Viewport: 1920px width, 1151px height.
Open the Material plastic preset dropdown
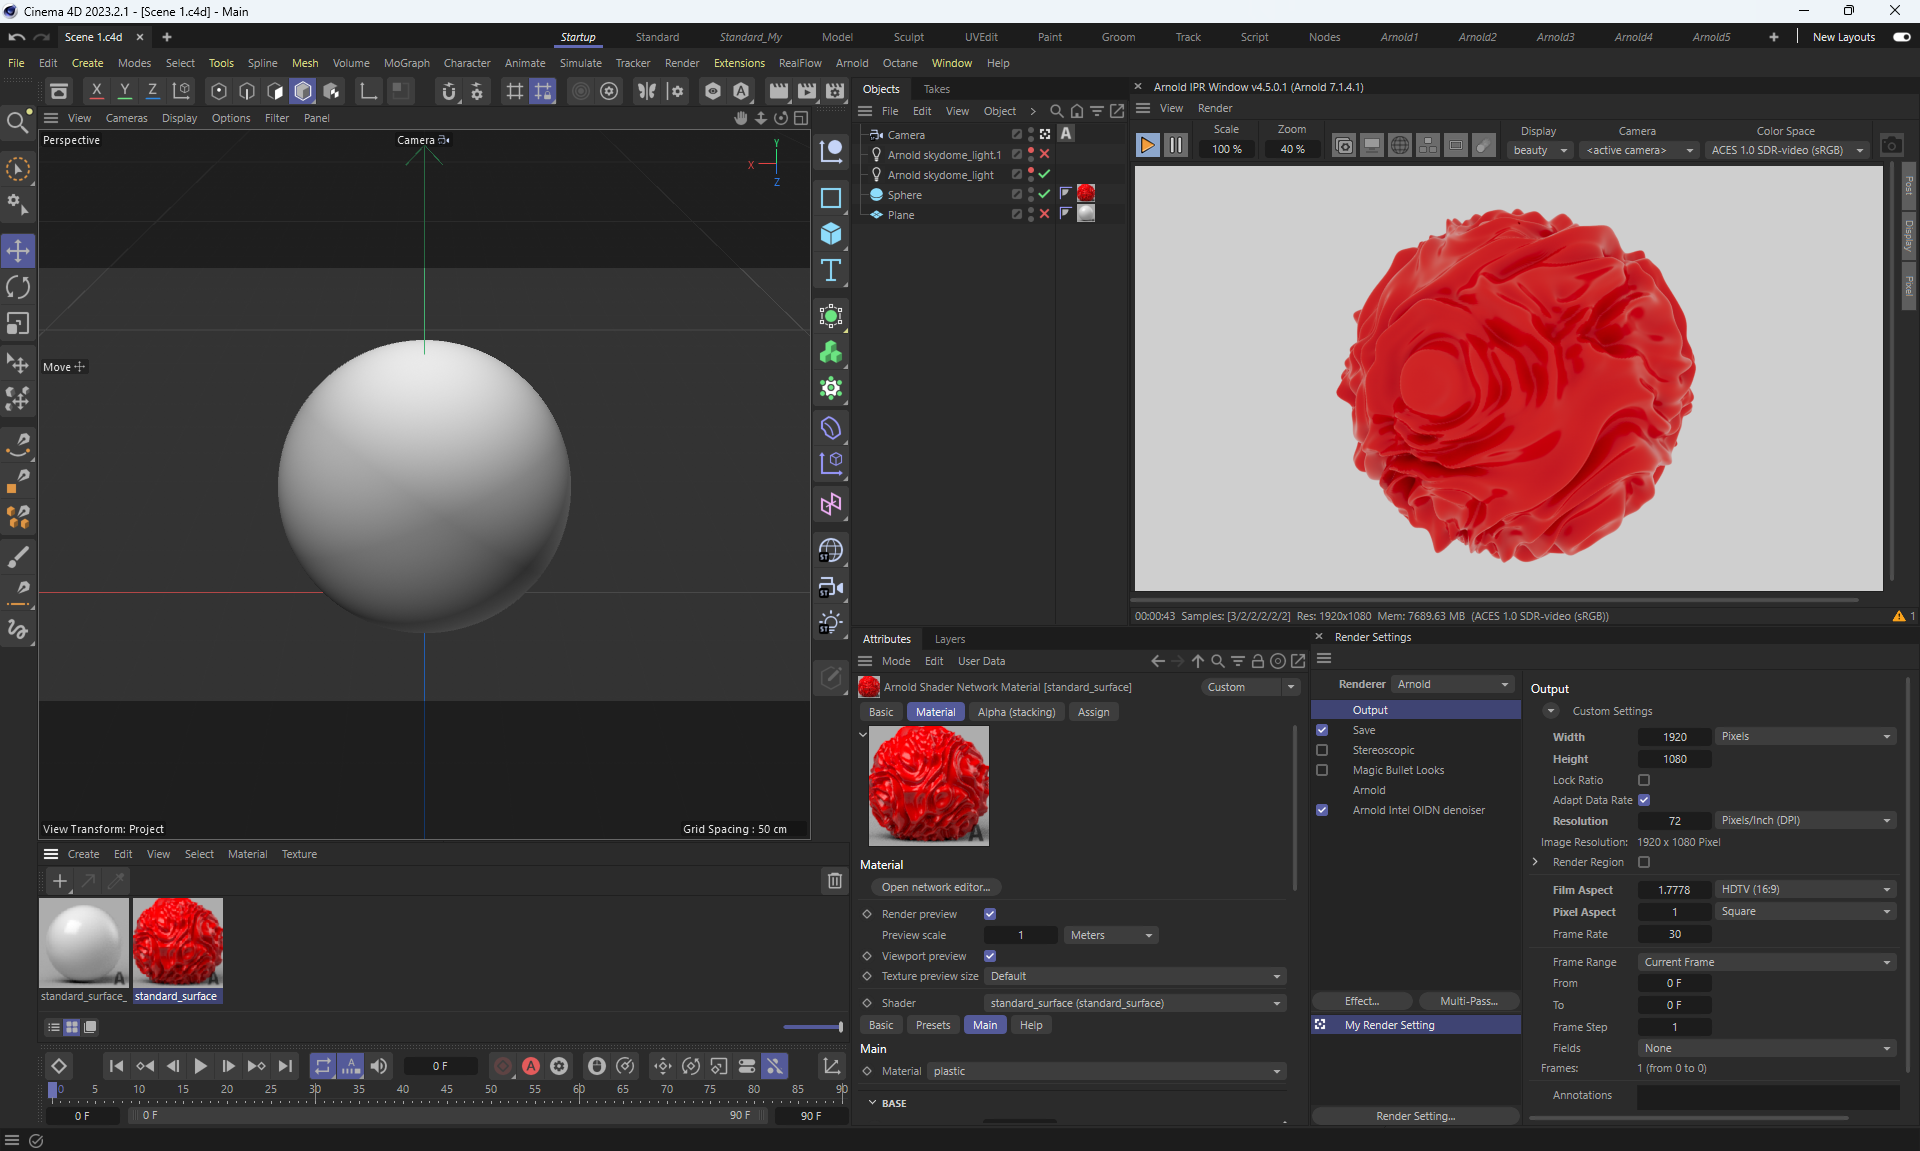coord(1106,1071)
